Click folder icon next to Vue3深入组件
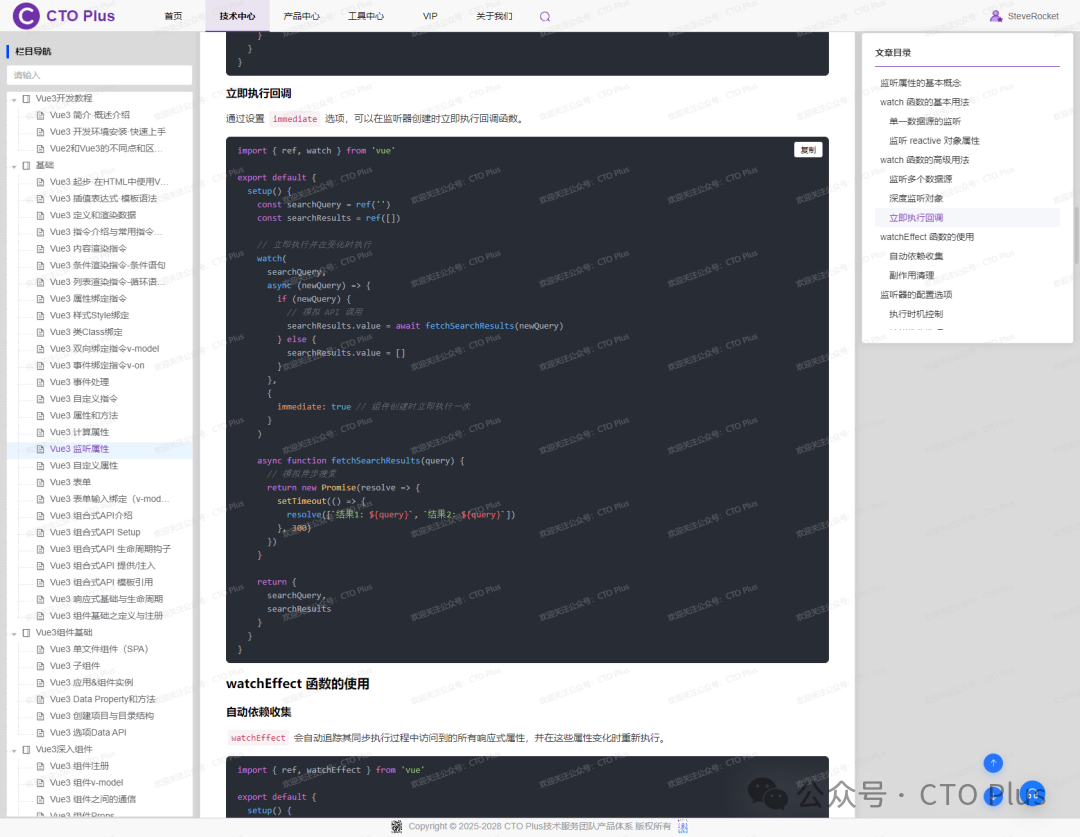The image size is (1080, 837). [x=27, y=750]
